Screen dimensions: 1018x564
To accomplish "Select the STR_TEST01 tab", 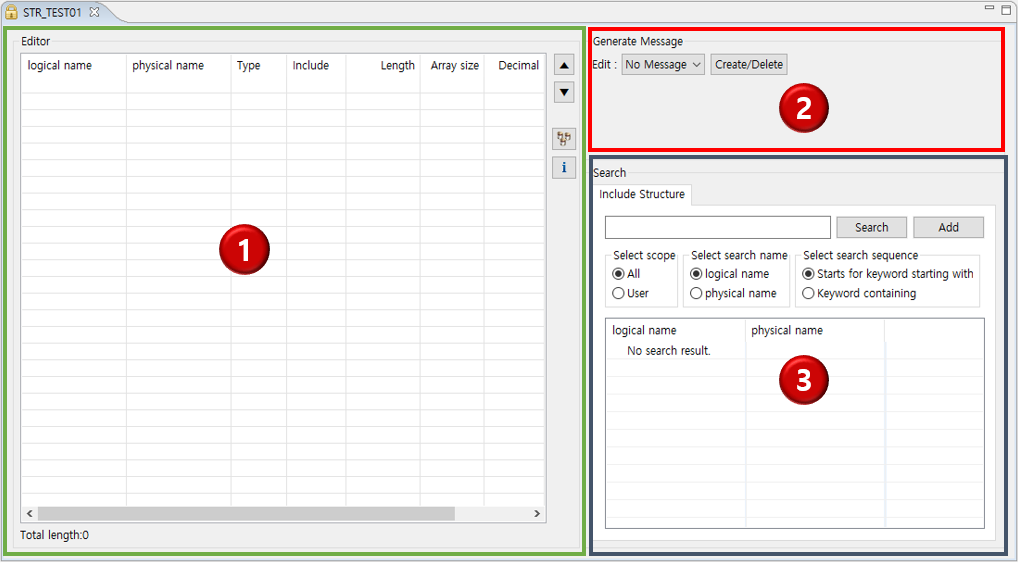I will pyautogui.click(x=52, y=12).
